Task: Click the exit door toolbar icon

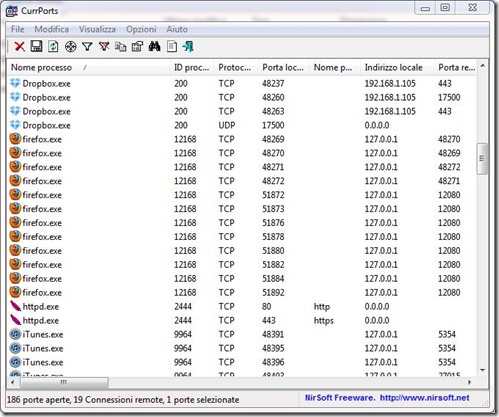Action: (x=188, y=46)
